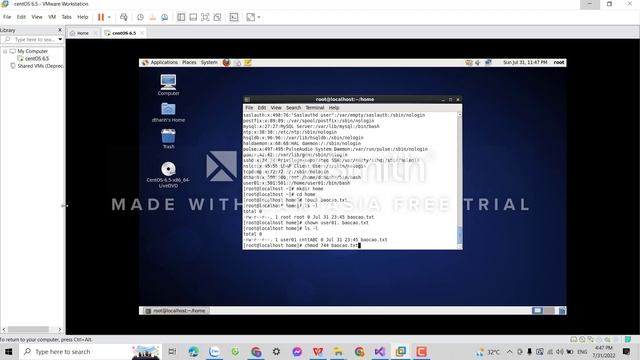Open the terminal window File menu
The image size is (640, 360).
(249, 108)
